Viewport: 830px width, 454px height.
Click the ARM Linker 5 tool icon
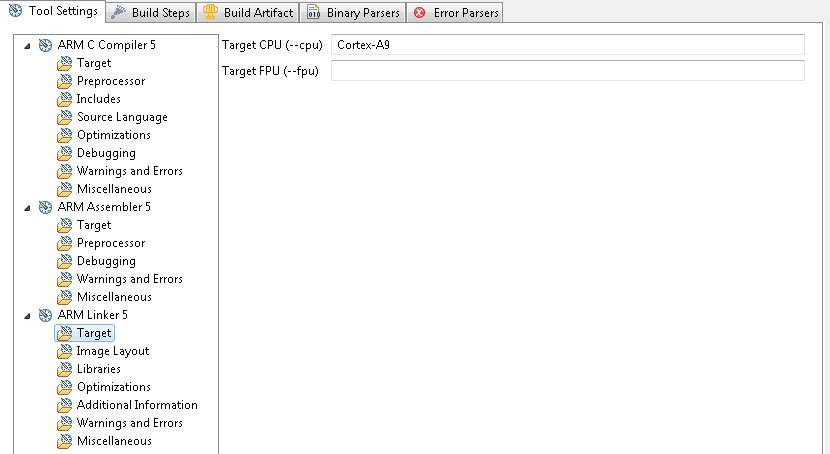tap(46, 315)
